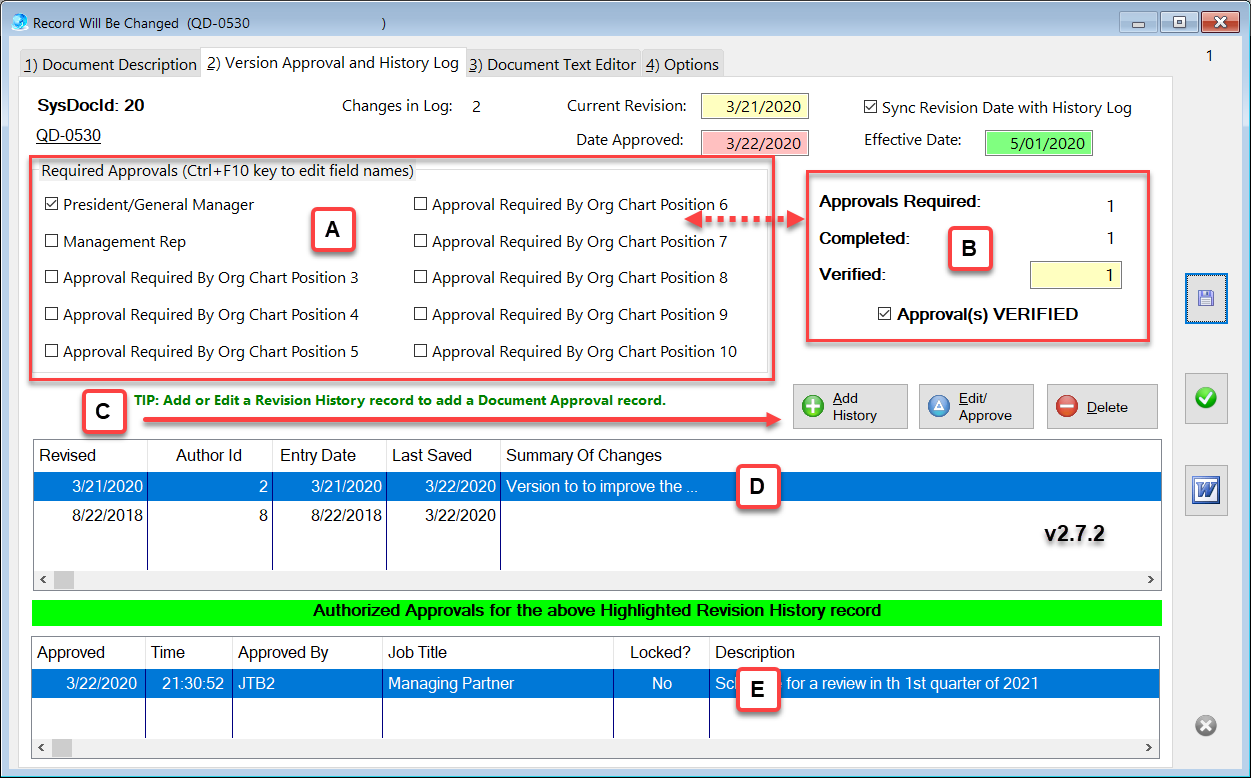This screenshot has width=1251, height=778.
Task: Open document in Word via W icon
Action: pos(1206,491)
